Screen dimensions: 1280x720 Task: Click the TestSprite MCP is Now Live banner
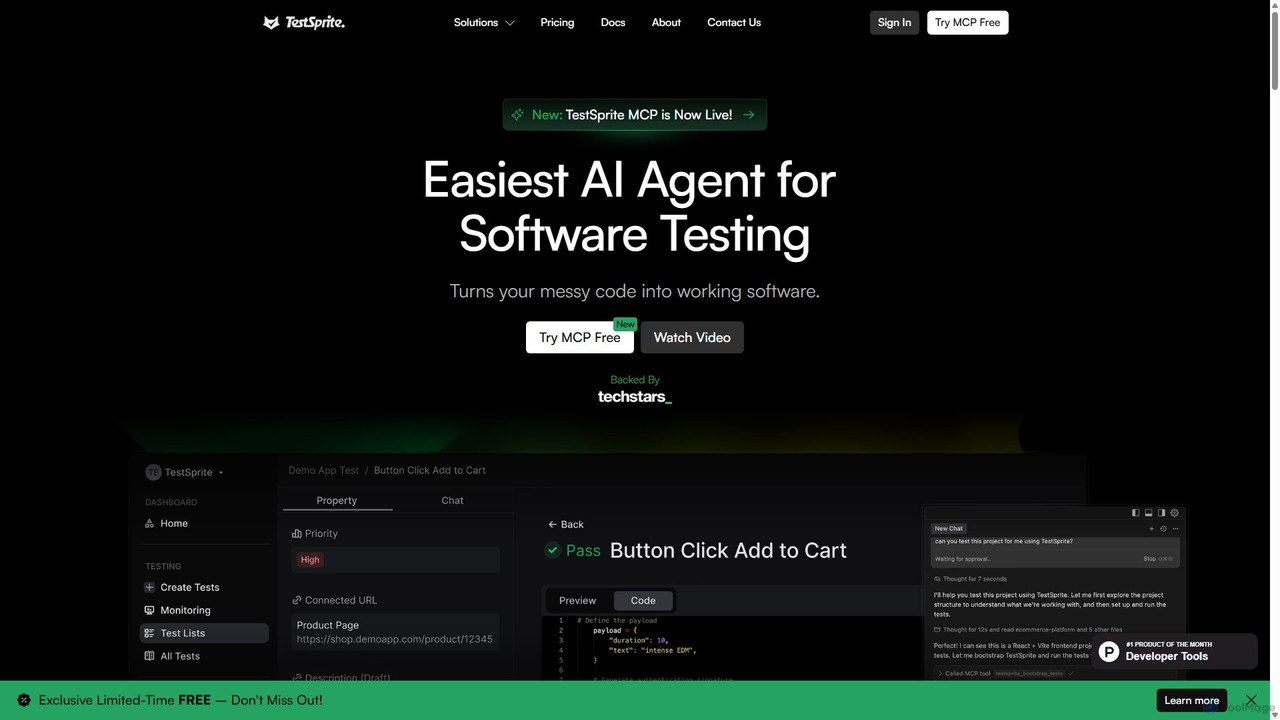coord(635,115)
